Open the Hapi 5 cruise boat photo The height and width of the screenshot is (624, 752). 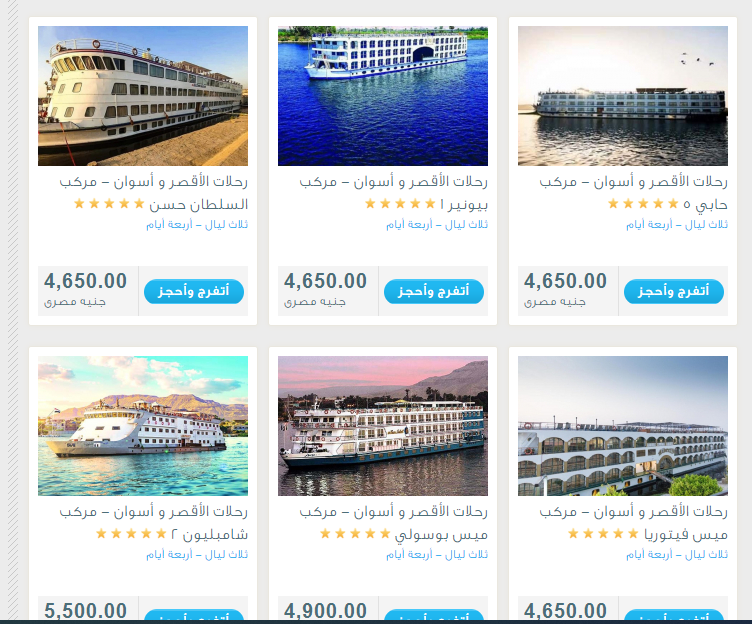tap(623, 96)
